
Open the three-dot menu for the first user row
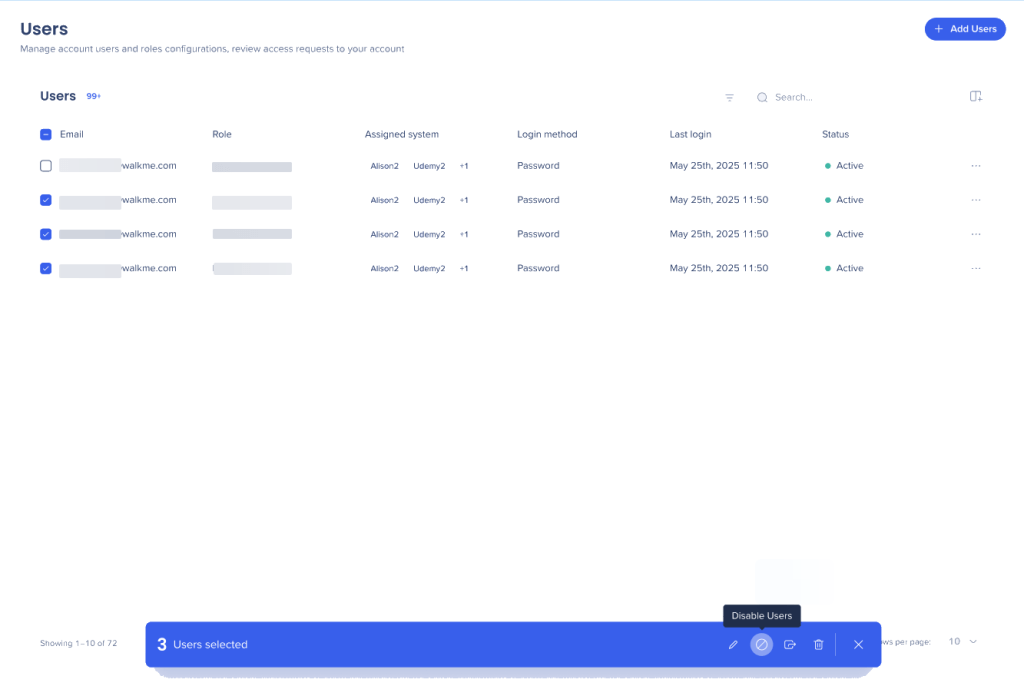(976, 166)
